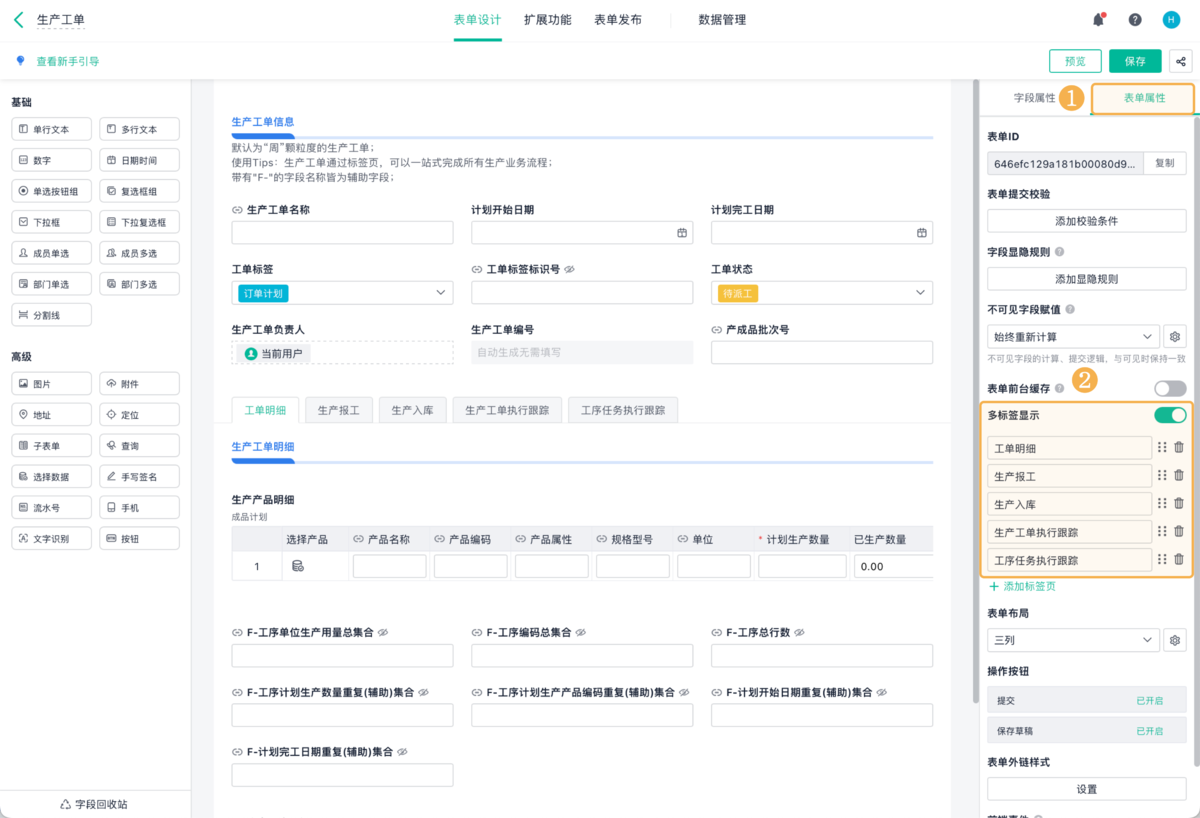The image size is (1200, 818).
Task: Select the 流水号 field type
Action: [x=51, y=506]
